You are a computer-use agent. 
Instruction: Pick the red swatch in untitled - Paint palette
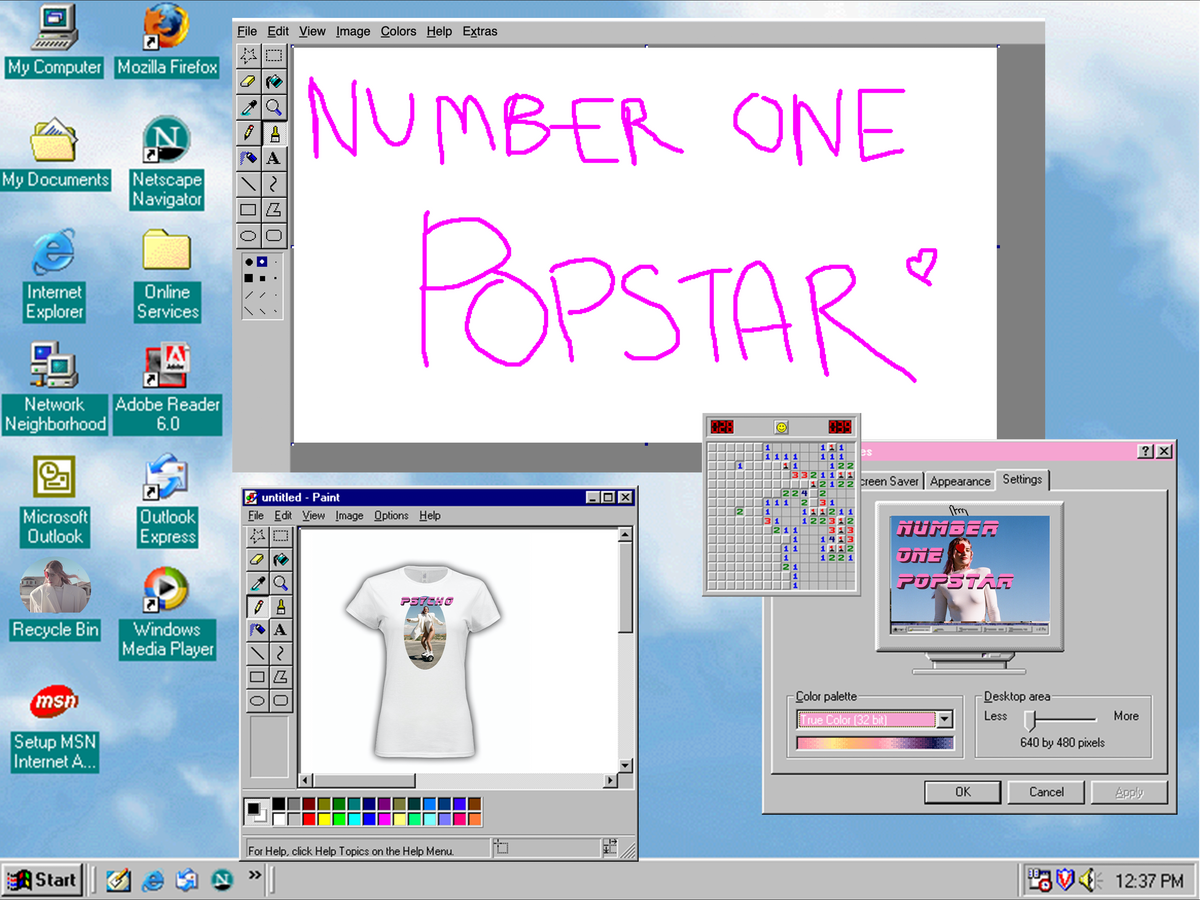[x=309, y=819]
